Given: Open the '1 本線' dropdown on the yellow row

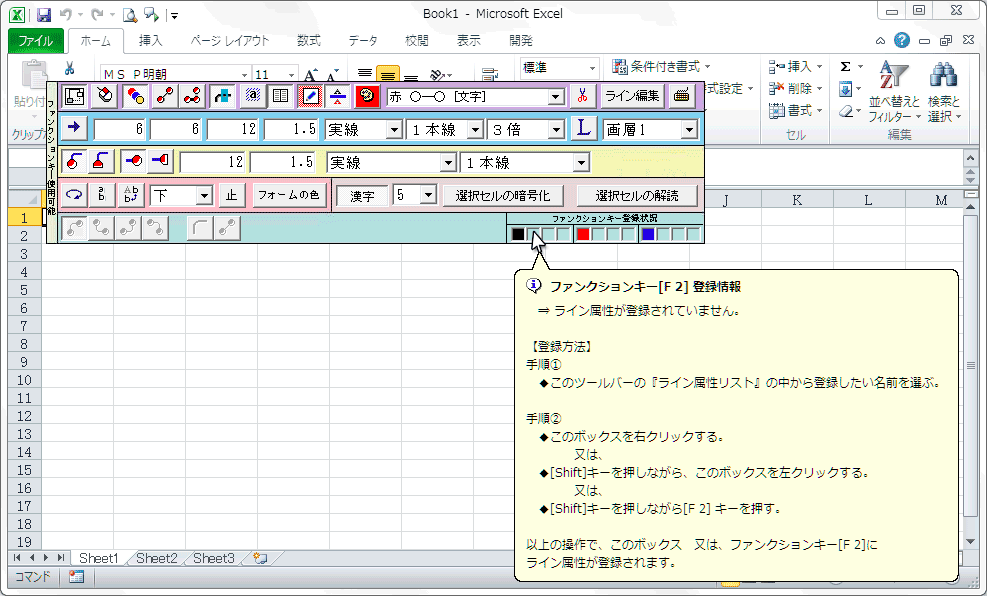Looking at the screenshot, I should [581, 163].
